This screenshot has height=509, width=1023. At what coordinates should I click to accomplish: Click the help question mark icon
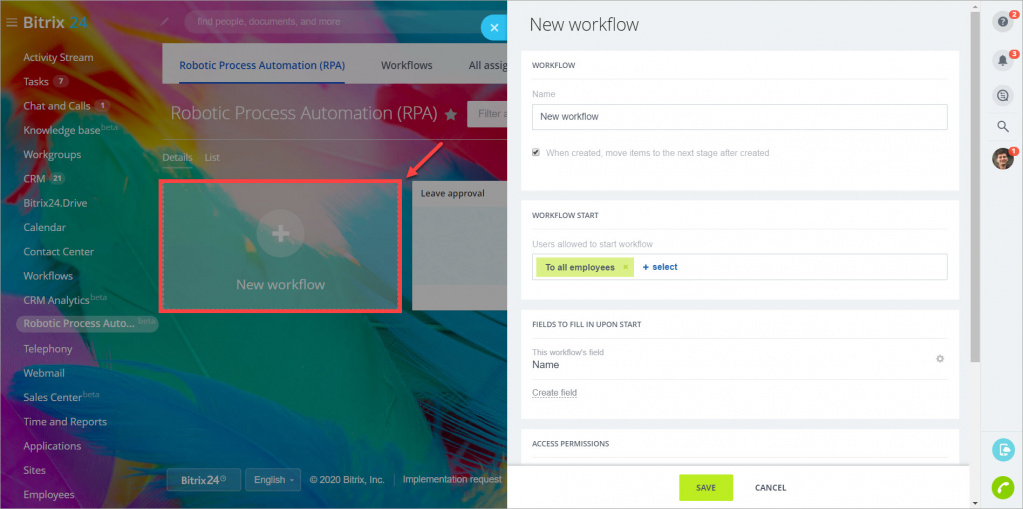[1003, 22]
